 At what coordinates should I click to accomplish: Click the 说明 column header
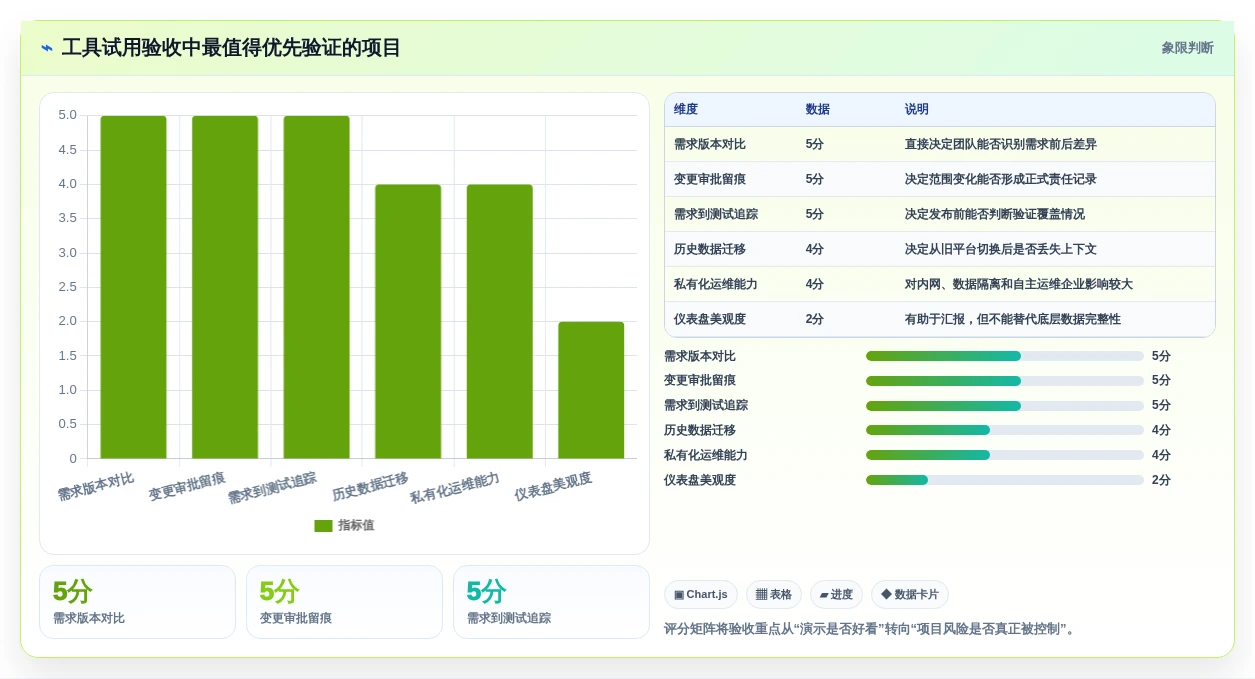click(917, 110)
